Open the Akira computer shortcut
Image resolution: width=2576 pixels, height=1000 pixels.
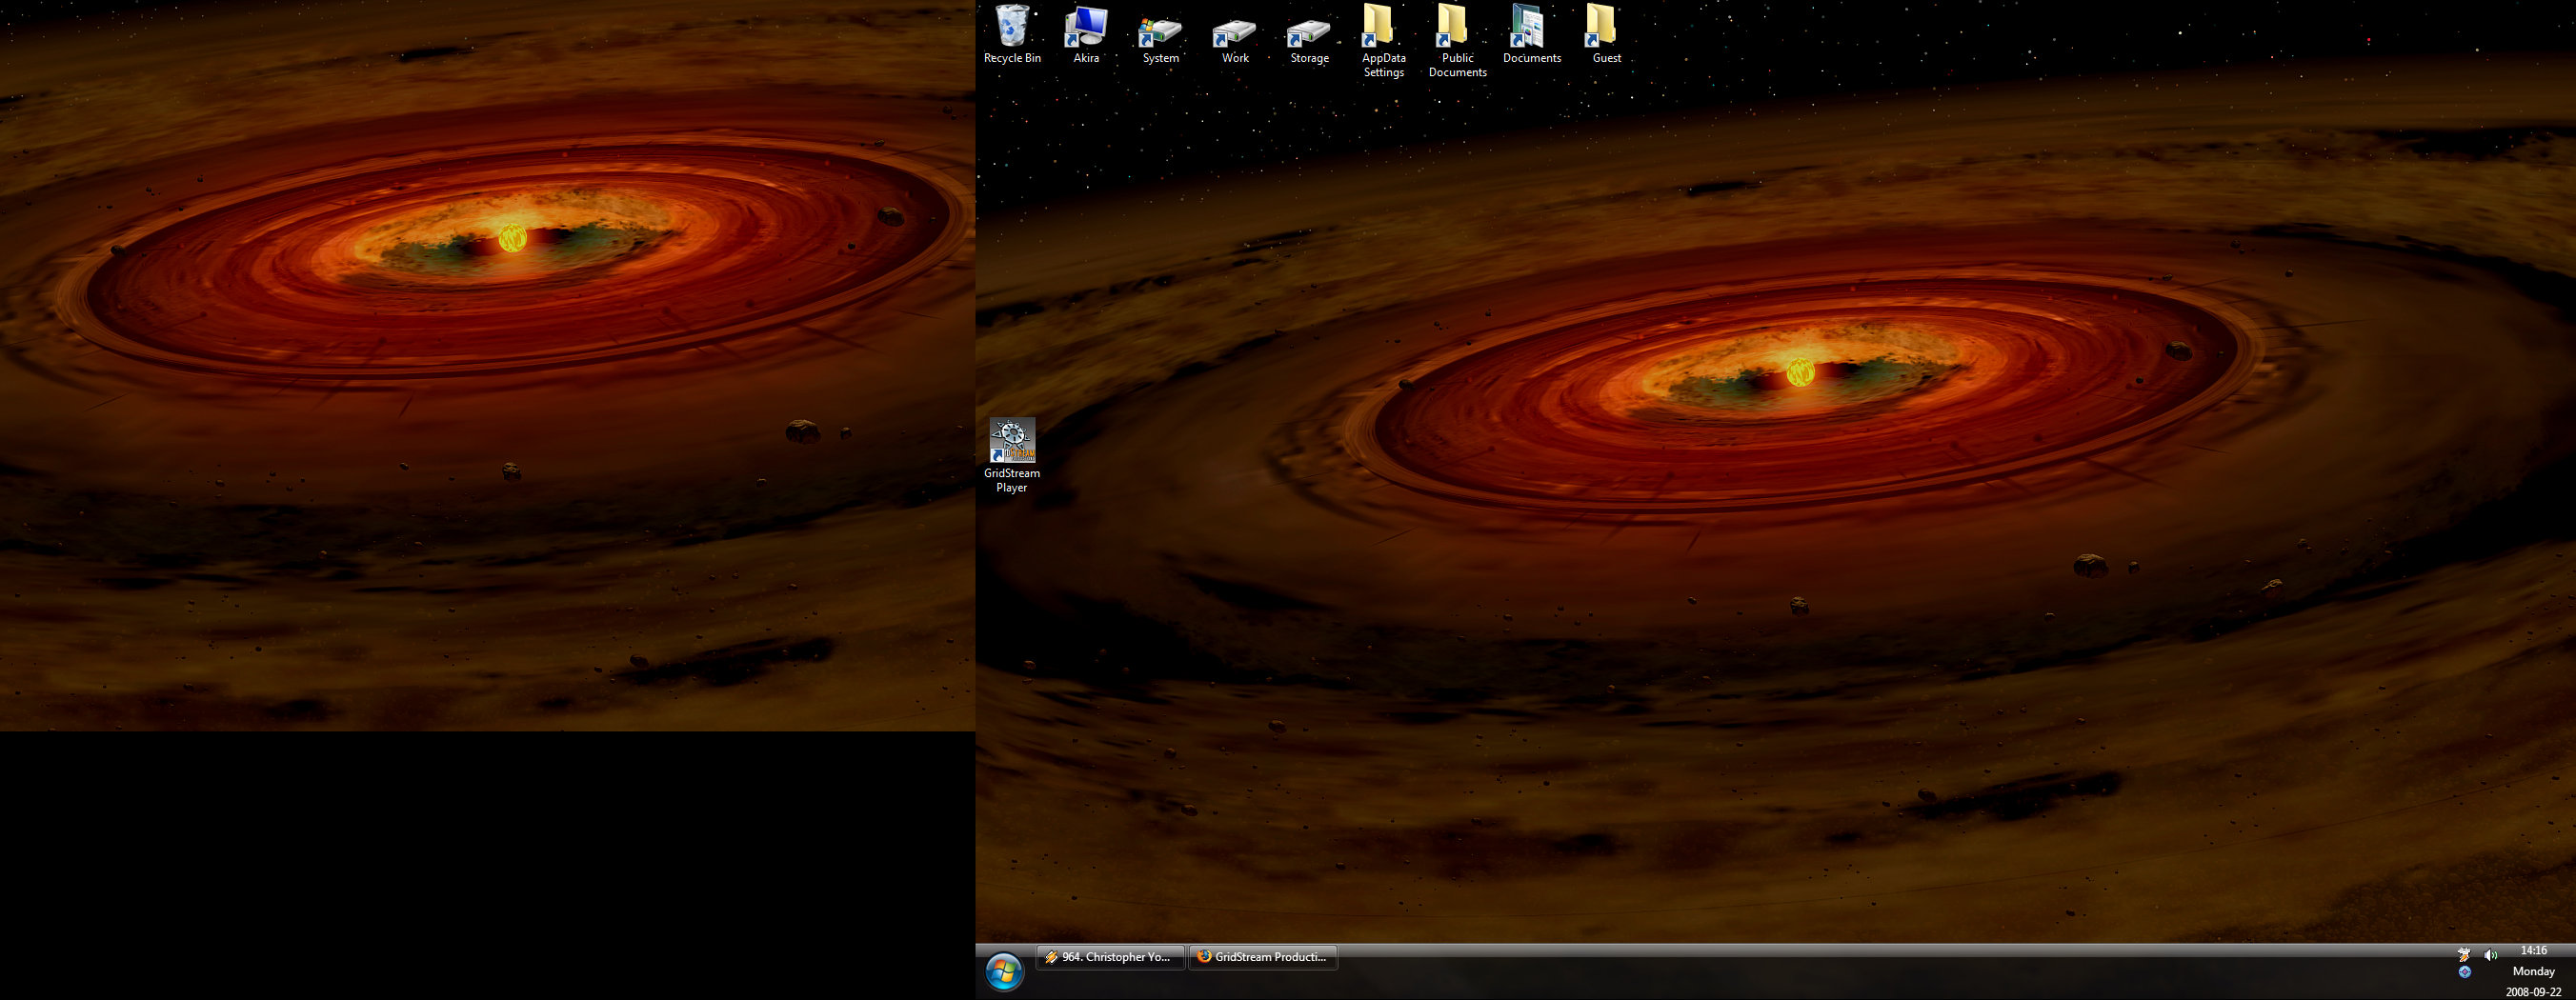[x=1086, y=28]
